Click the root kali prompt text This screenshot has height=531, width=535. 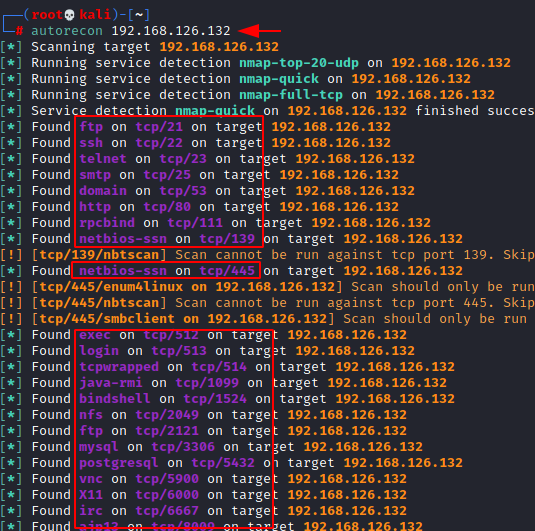click(71, 15)
